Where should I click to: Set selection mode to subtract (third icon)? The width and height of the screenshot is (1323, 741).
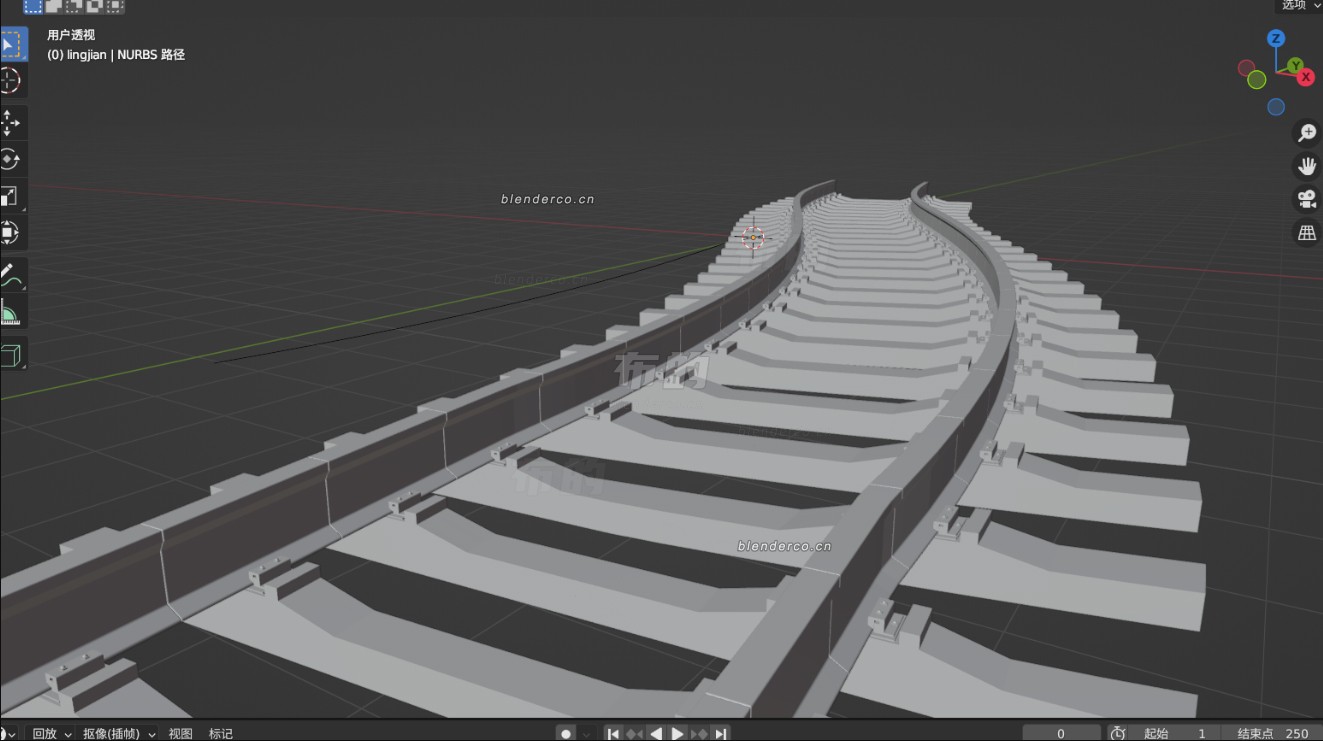click(74, 6)
